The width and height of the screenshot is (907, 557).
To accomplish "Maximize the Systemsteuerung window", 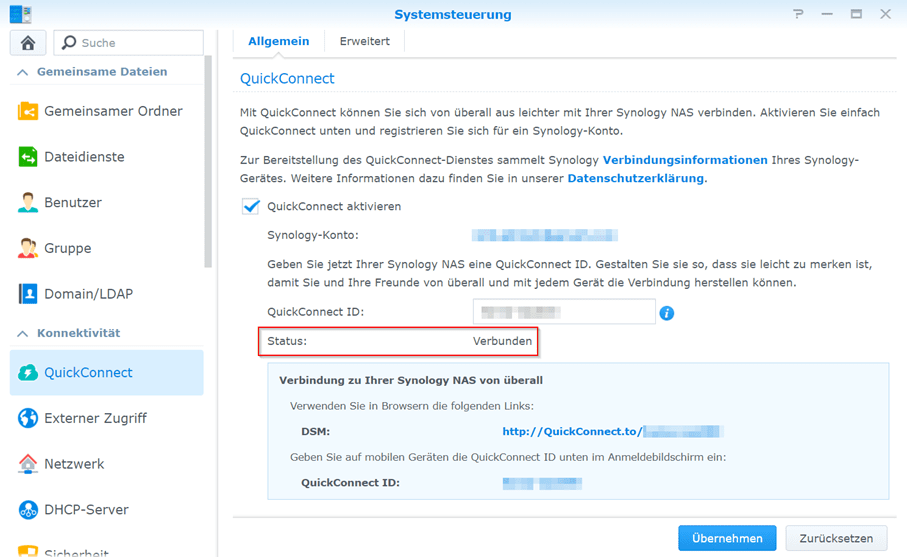I will pos(856,14).
